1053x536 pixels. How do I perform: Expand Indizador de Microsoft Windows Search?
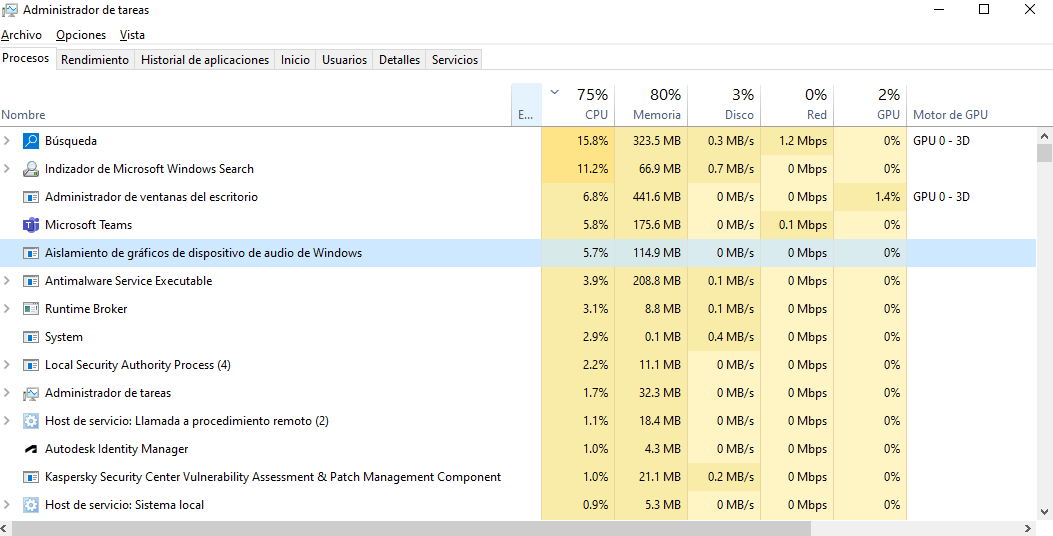pos(7,169)
